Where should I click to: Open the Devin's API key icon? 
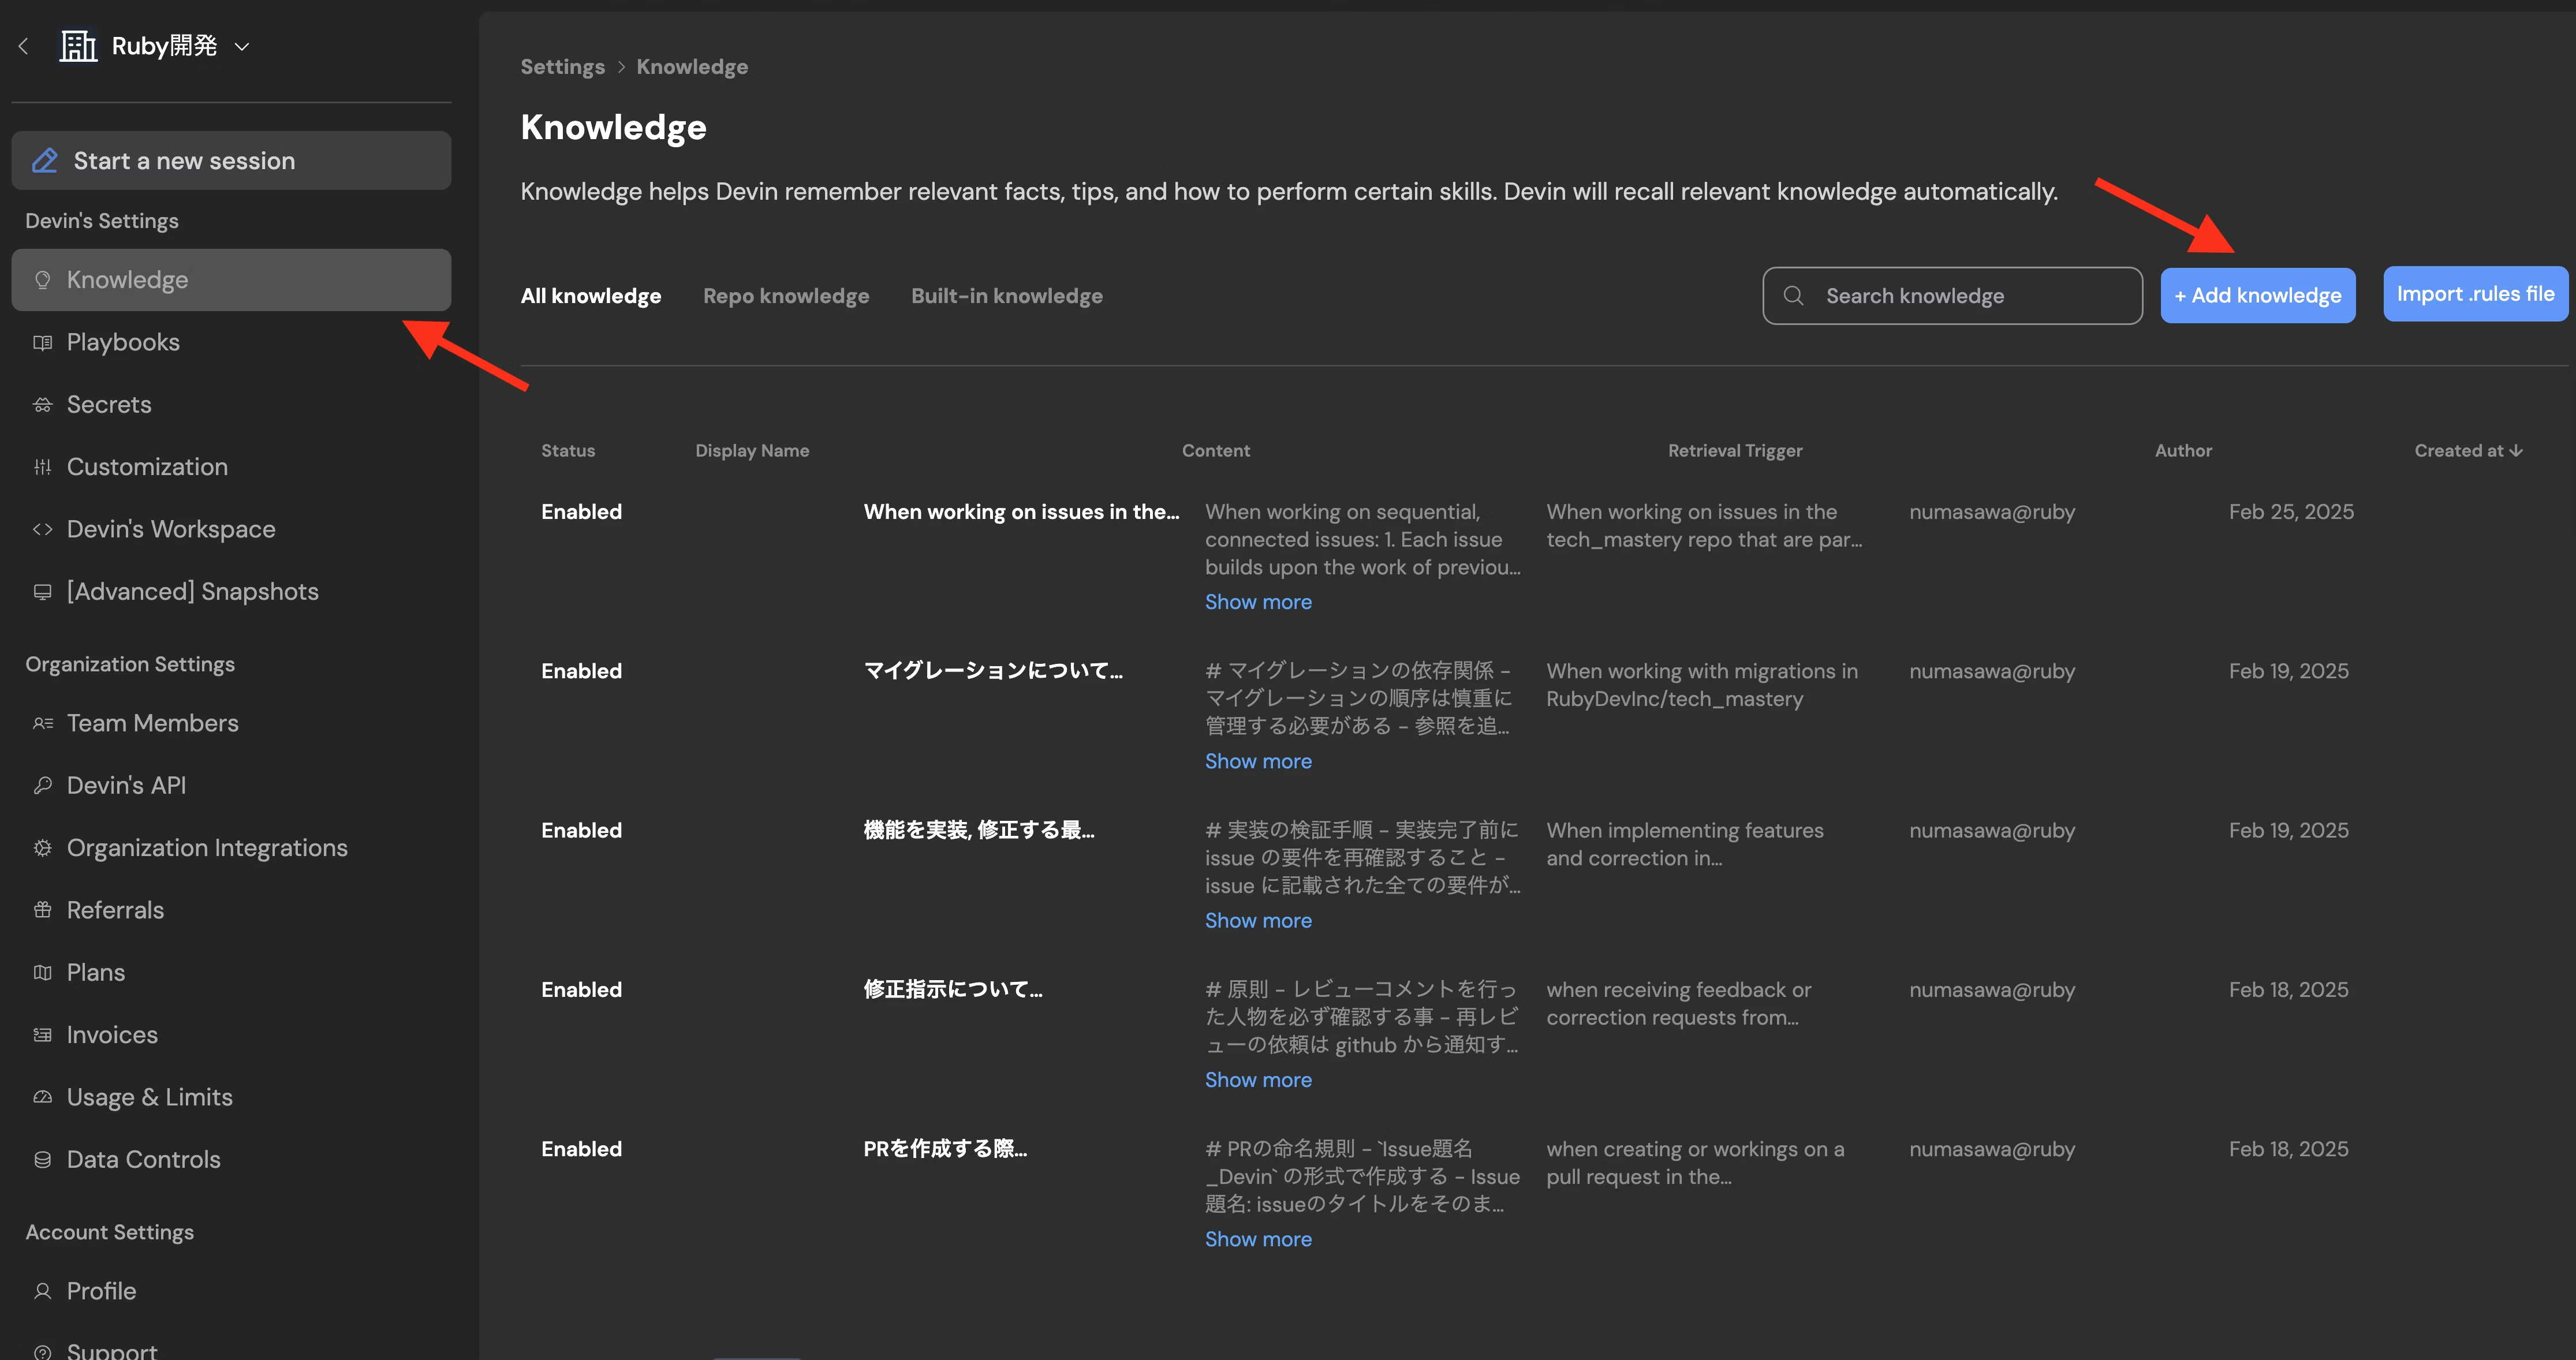(42, 785)
